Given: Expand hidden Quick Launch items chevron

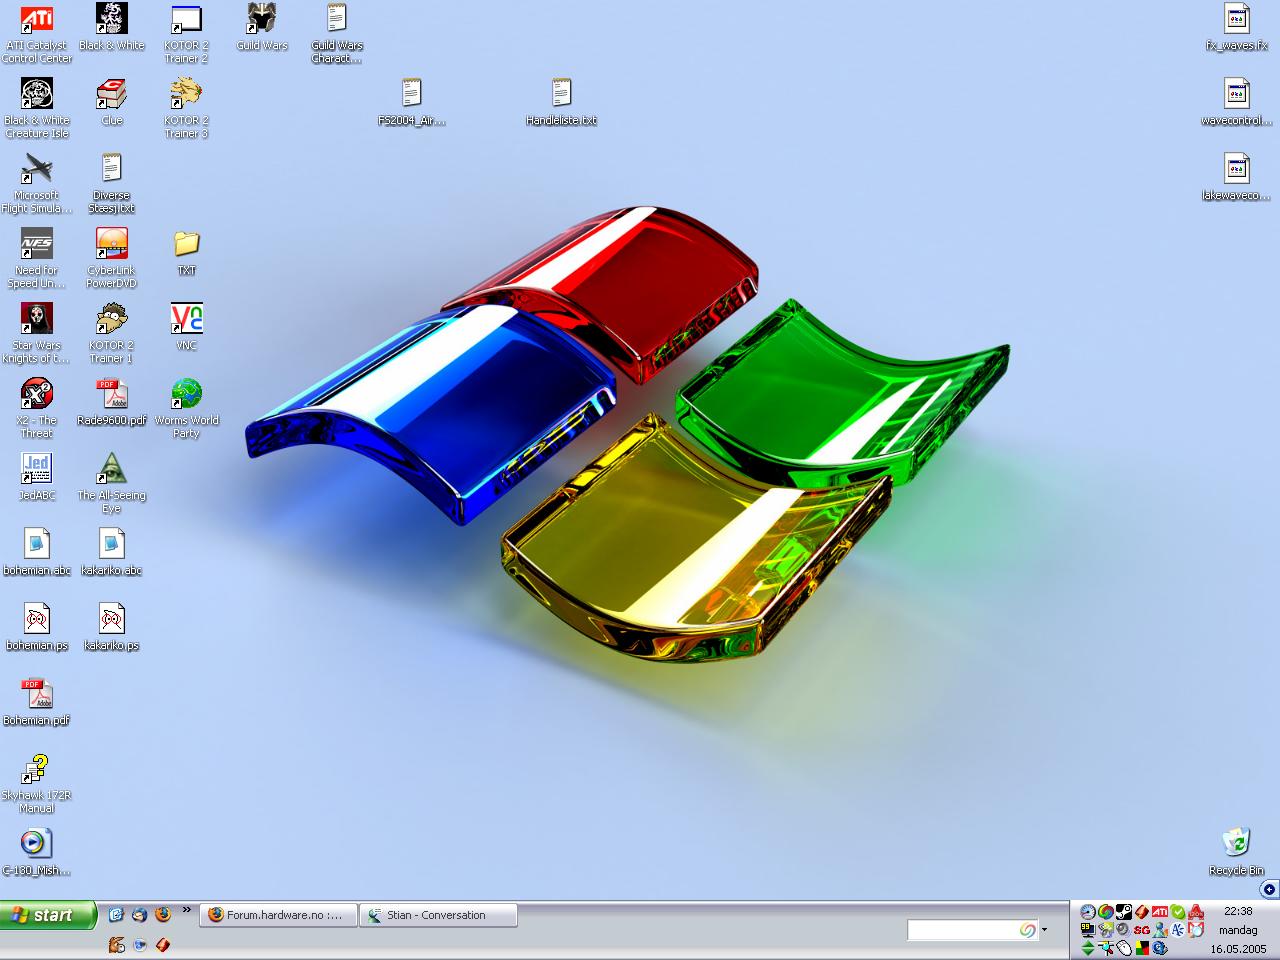Looking at the screenshot, I should pyautogui.click(x=186, y=909).
